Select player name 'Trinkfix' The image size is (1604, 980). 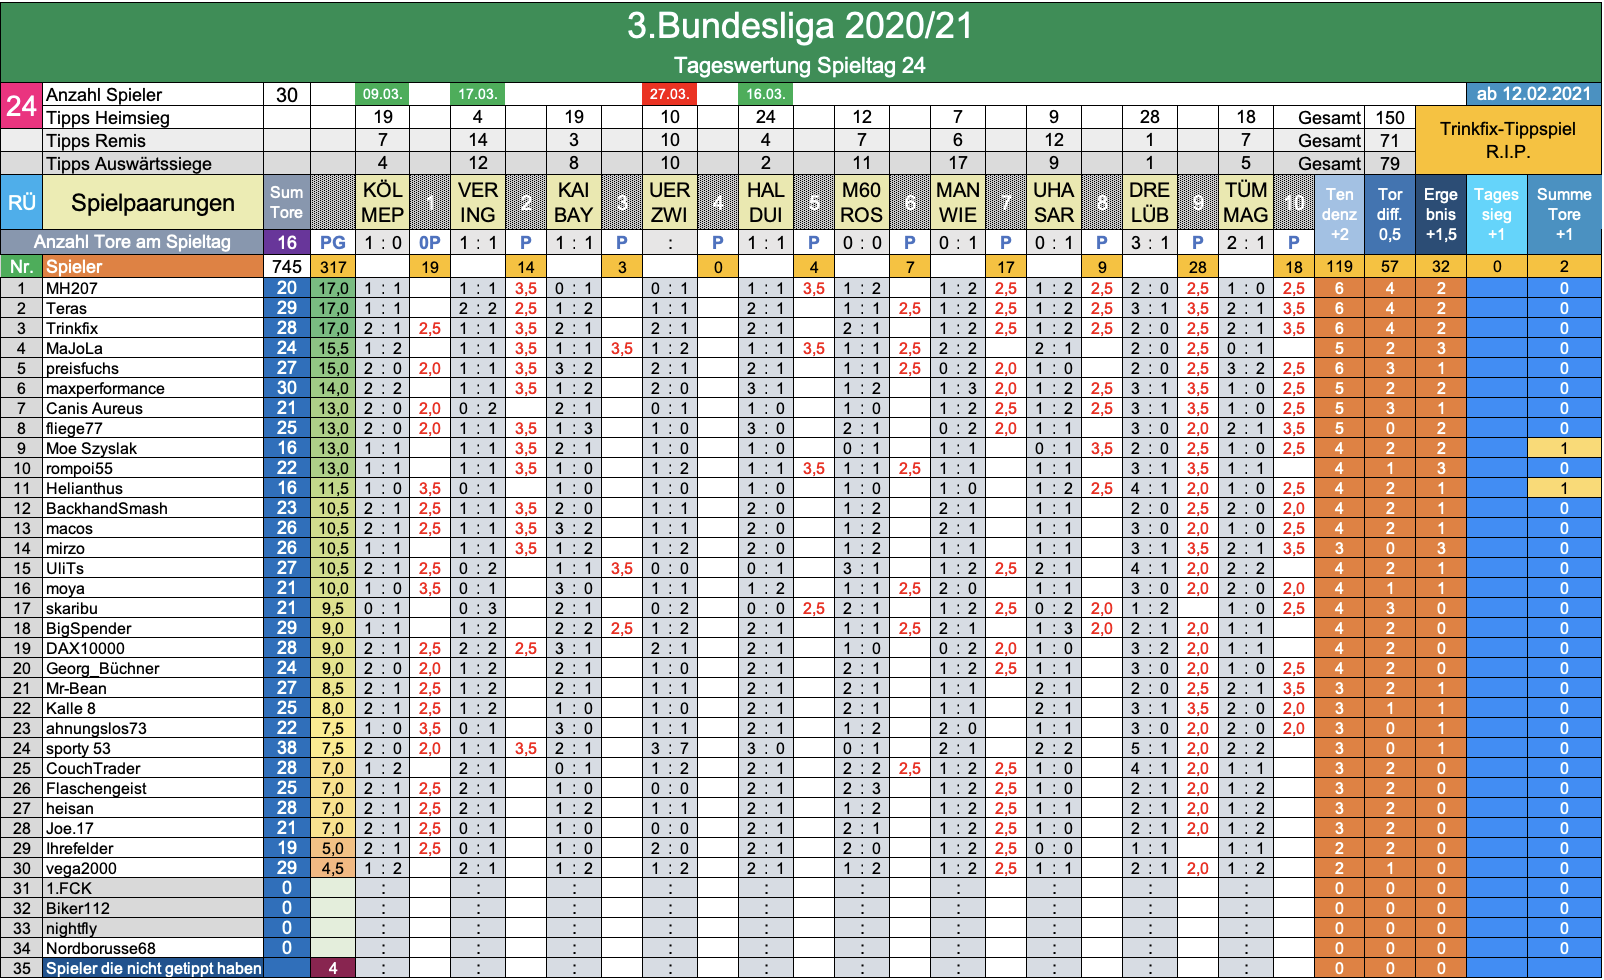click(x=72, y=328)
